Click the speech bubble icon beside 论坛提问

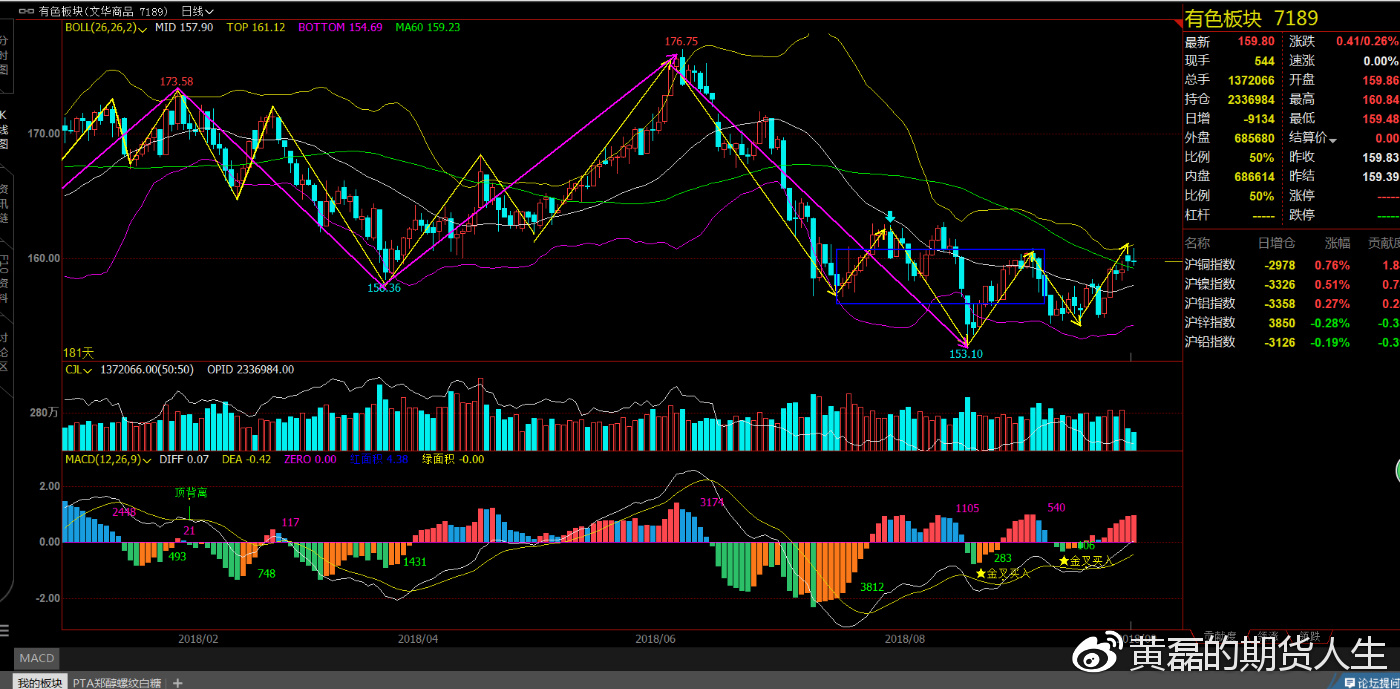point(1349,683)
